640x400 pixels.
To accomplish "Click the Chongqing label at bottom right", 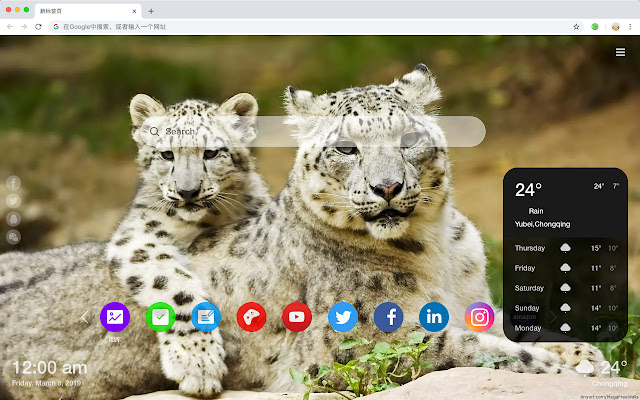I will pos(609,384).
